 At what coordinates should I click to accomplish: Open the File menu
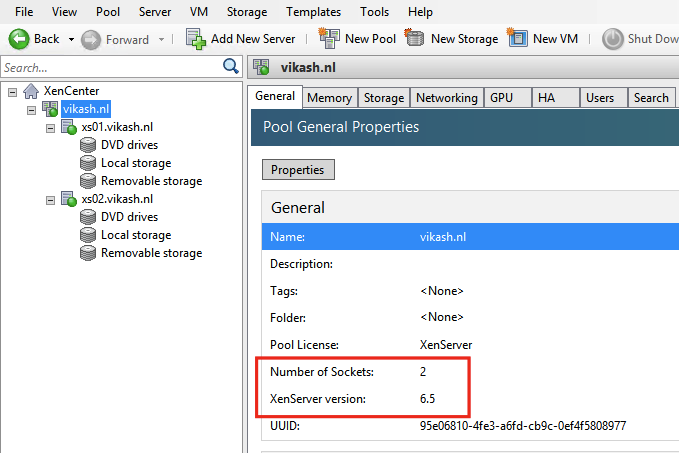click(24, 12)
